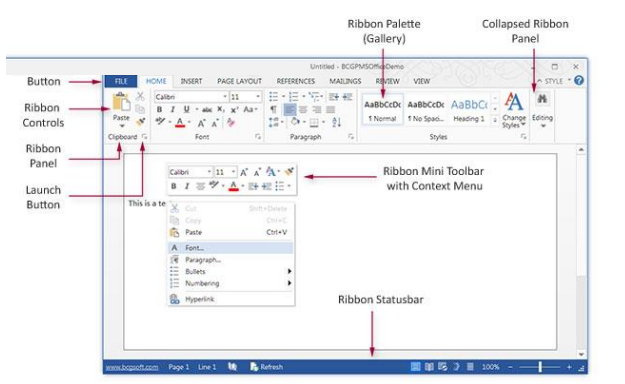Toggle Underline in the ribbon Font panel
Viewport: 625px width, 384px height.
click(186, 109)
